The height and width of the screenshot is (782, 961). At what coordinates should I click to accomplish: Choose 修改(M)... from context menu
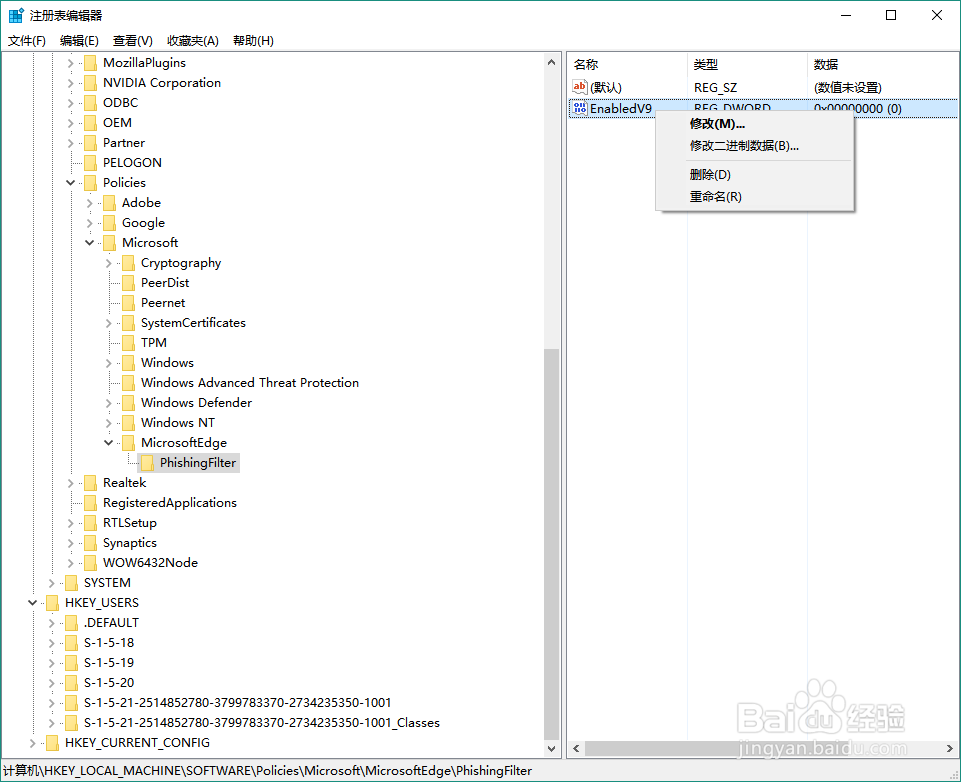[755, 124]
